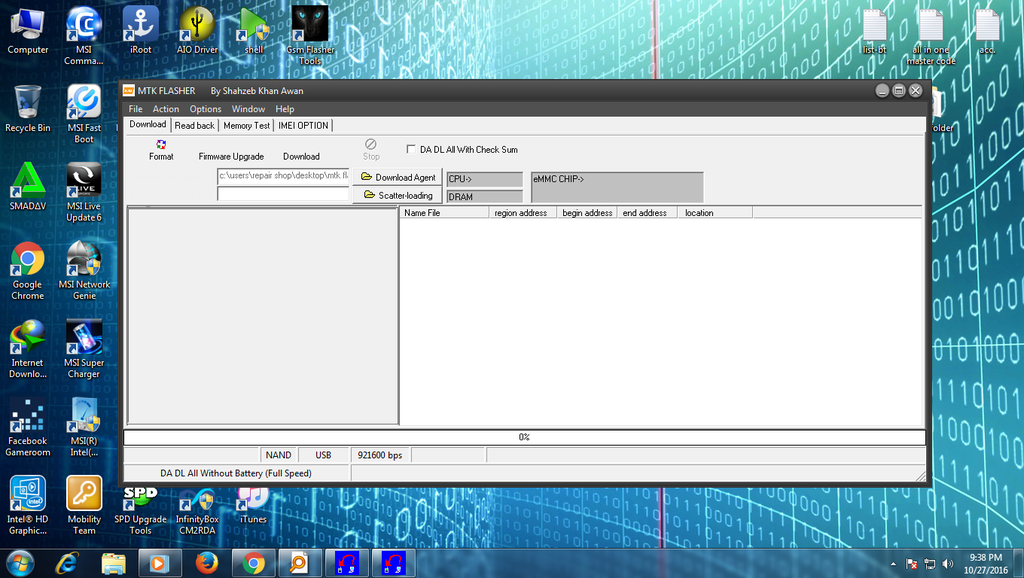The width and height of the screenshot is (1024, 578).
Task: Click the Format tool icon
Action: click(161, 145)
